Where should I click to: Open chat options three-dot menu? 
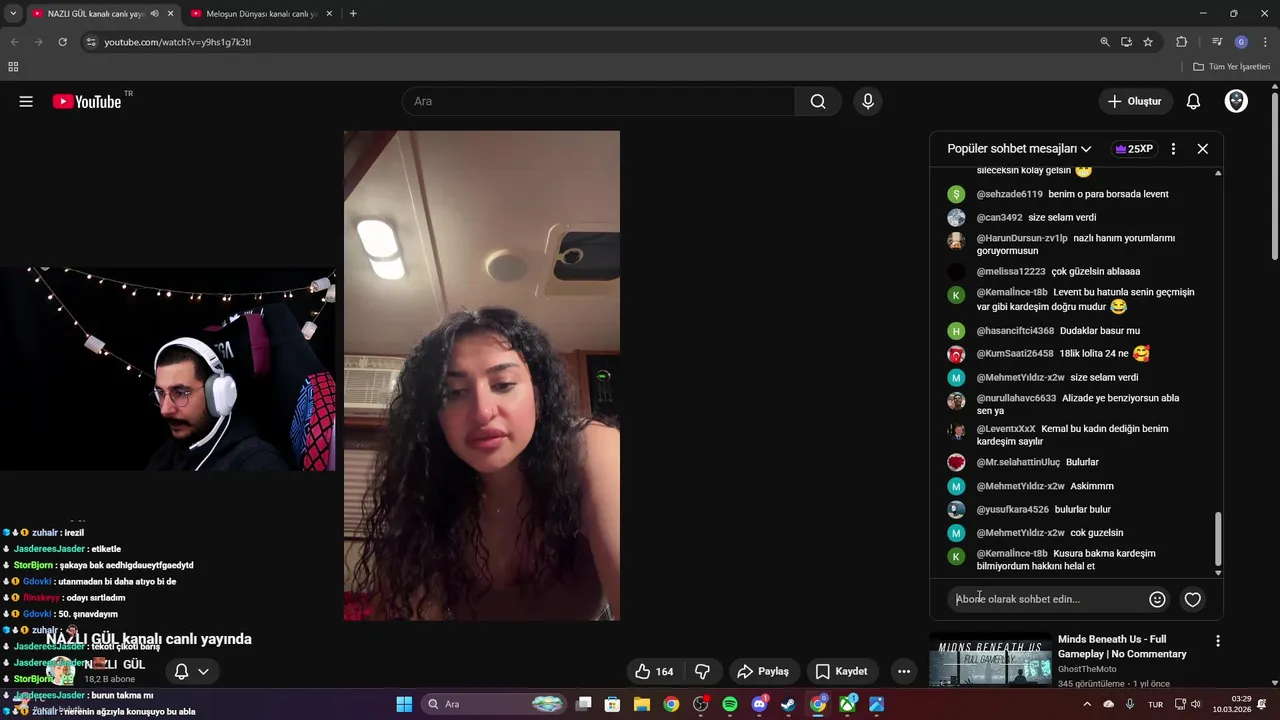click(x=1173, y=148)
